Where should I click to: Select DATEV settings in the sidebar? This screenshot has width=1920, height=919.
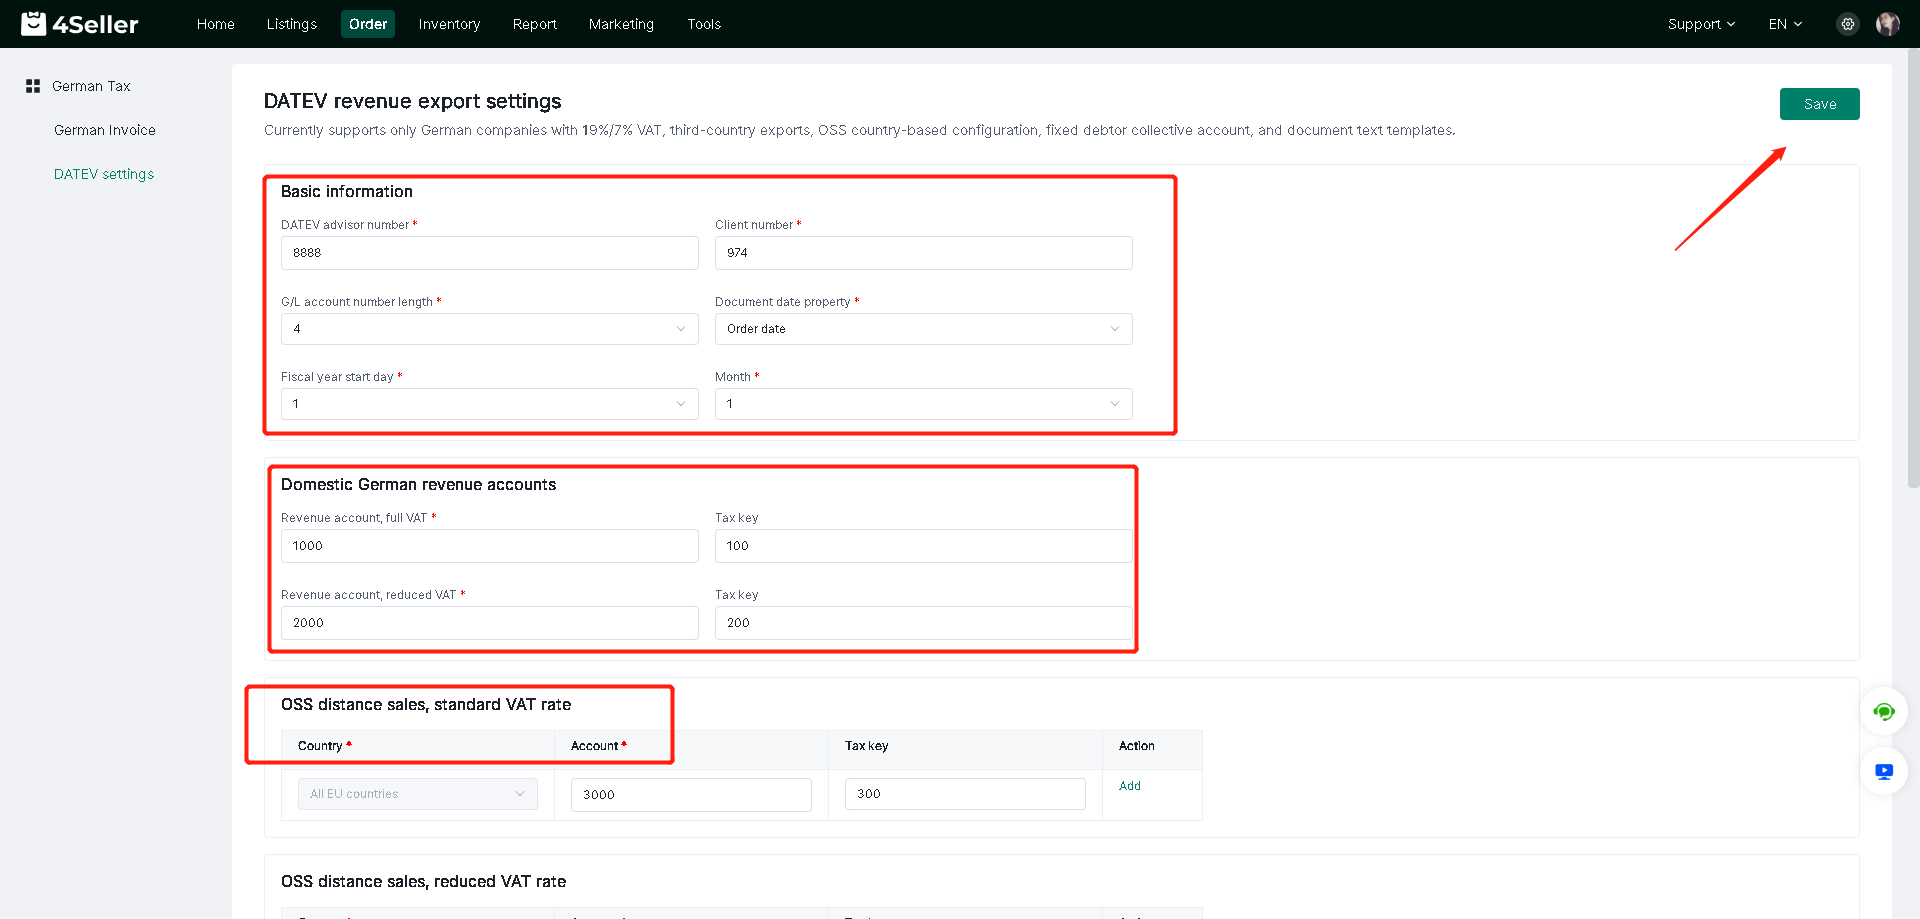(104, 174)
